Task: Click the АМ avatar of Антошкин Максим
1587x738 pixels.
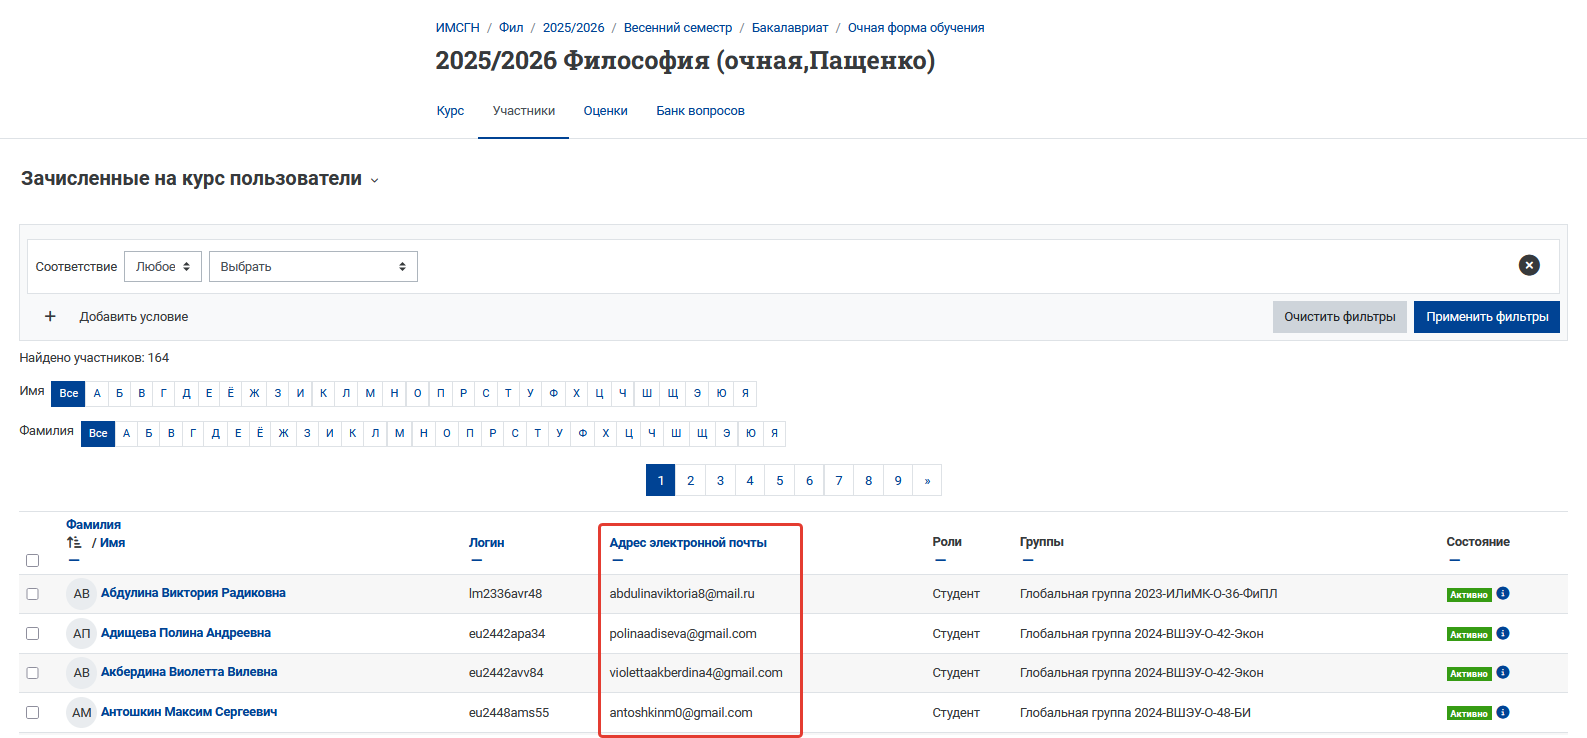Action: pos(82,713)
